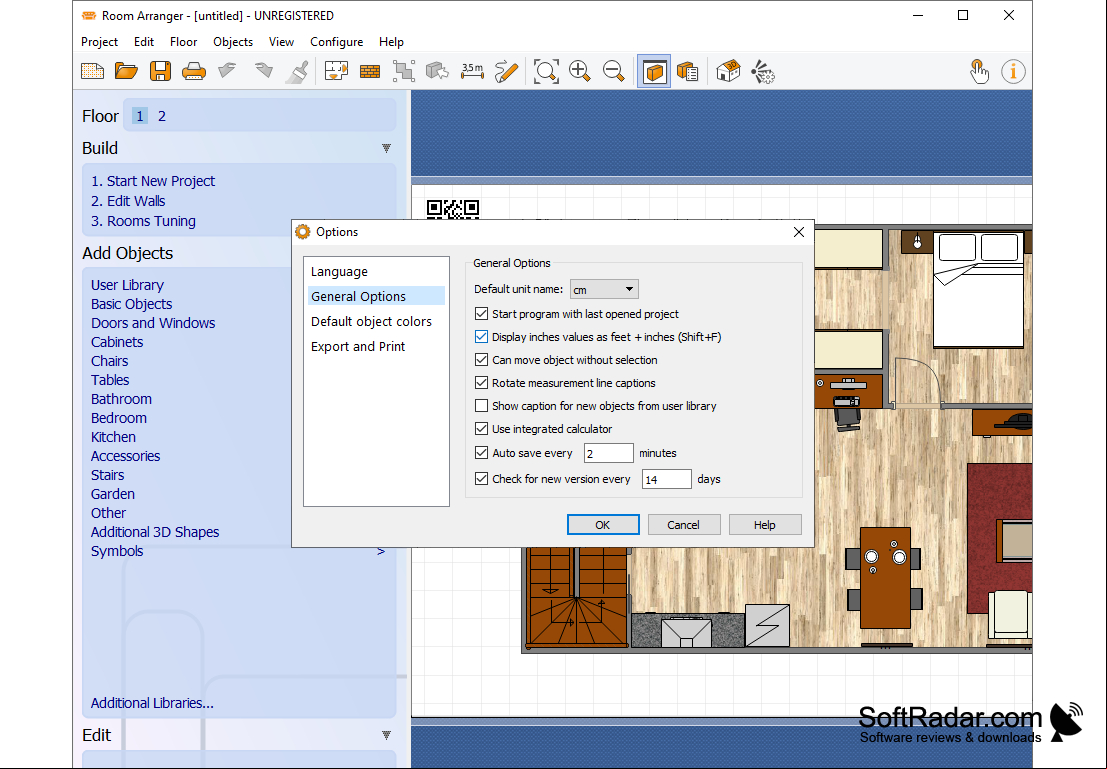Enable Show caption for new objects from user library
1107x769 pixels.
(481, 405)
